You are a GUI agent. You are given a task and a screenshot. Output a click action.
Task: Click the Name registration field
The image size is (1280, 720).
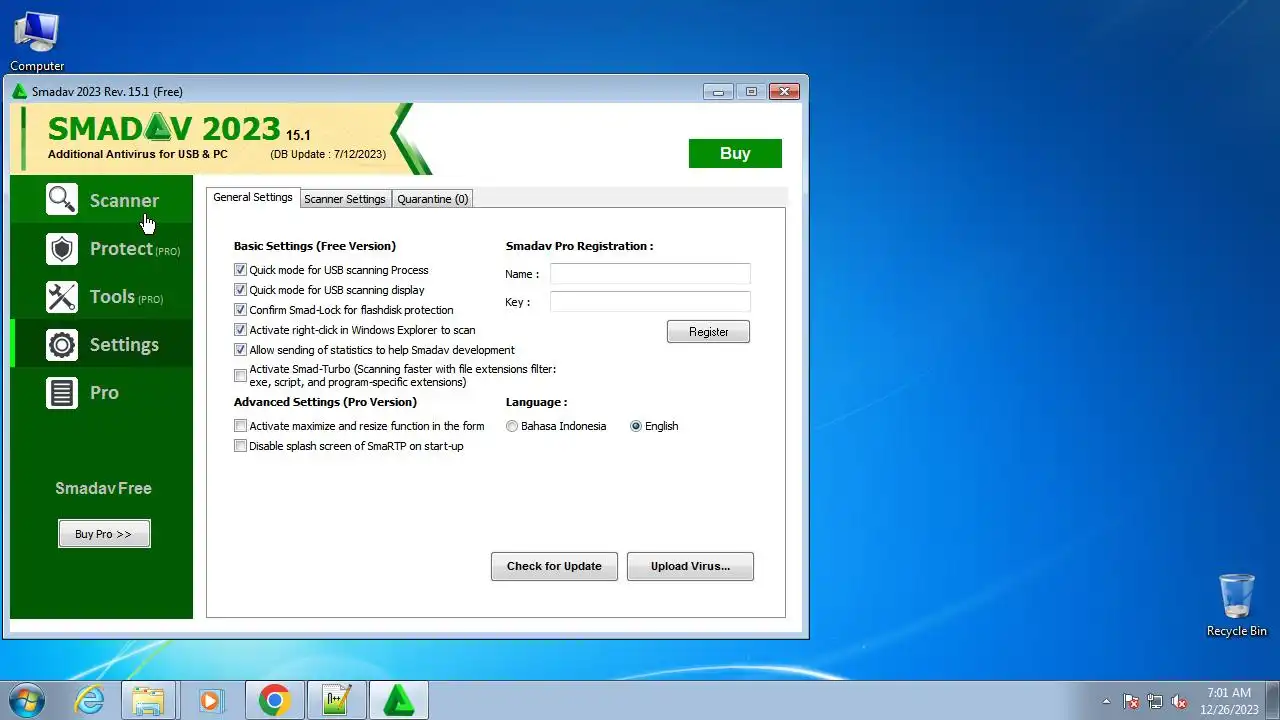tap(650, 274)
